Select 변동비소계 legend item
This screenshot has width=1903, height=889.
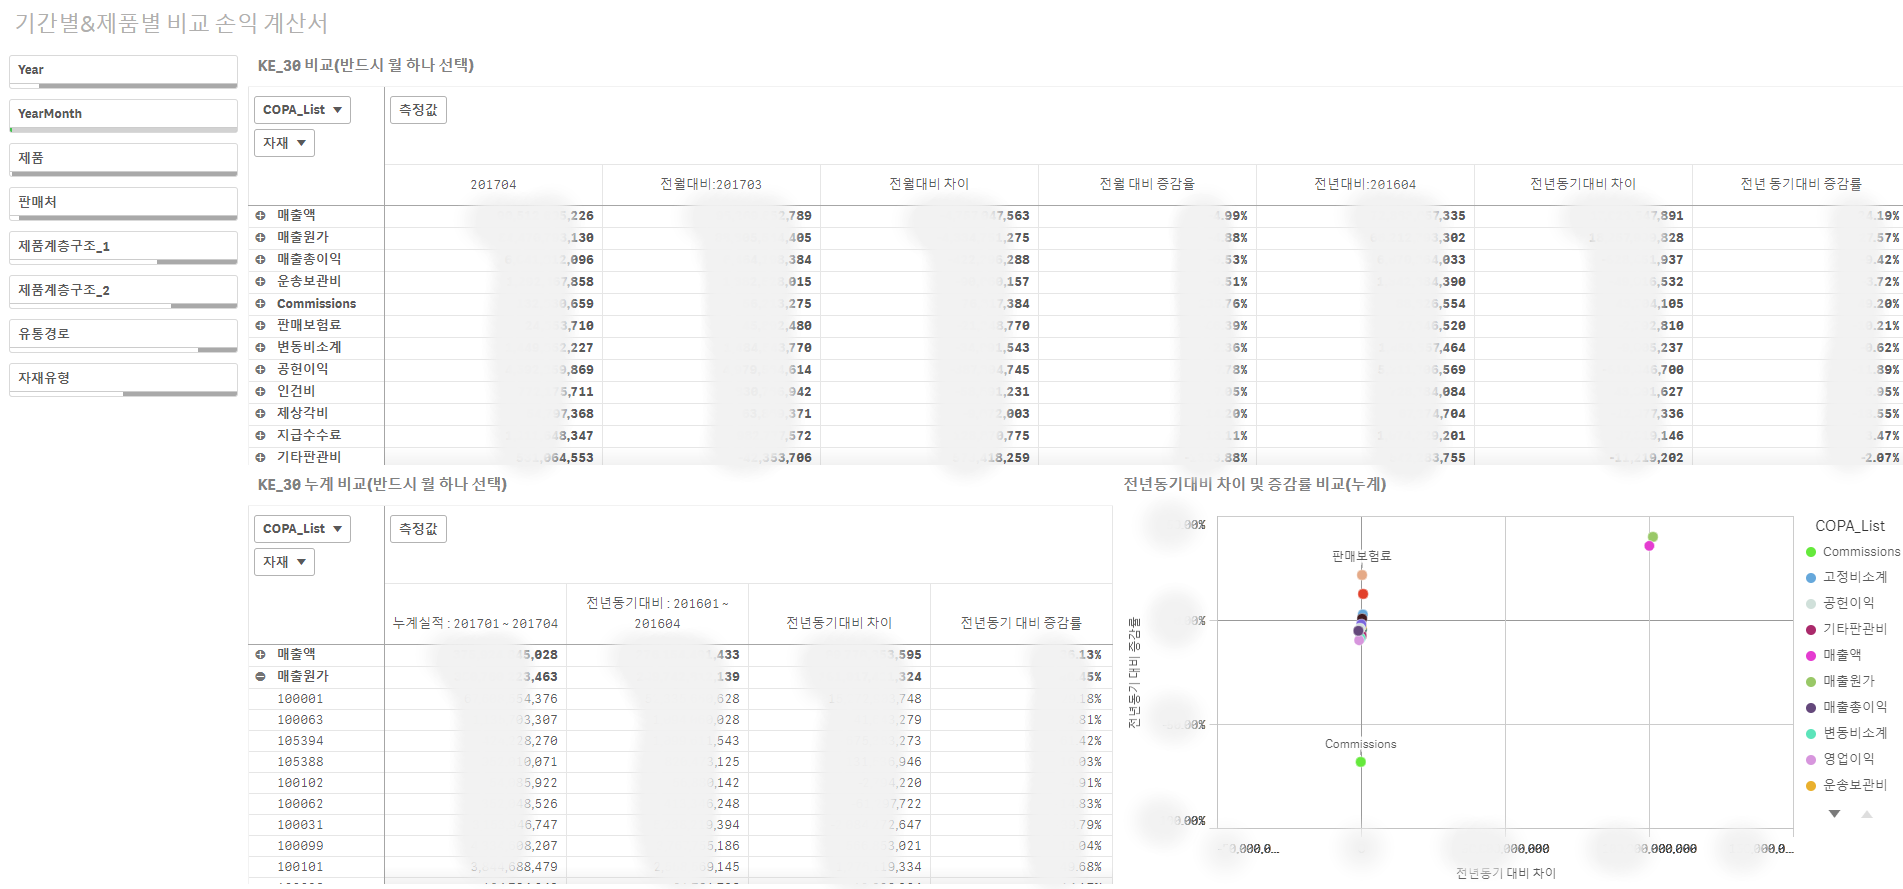[x=1846, y=734]
